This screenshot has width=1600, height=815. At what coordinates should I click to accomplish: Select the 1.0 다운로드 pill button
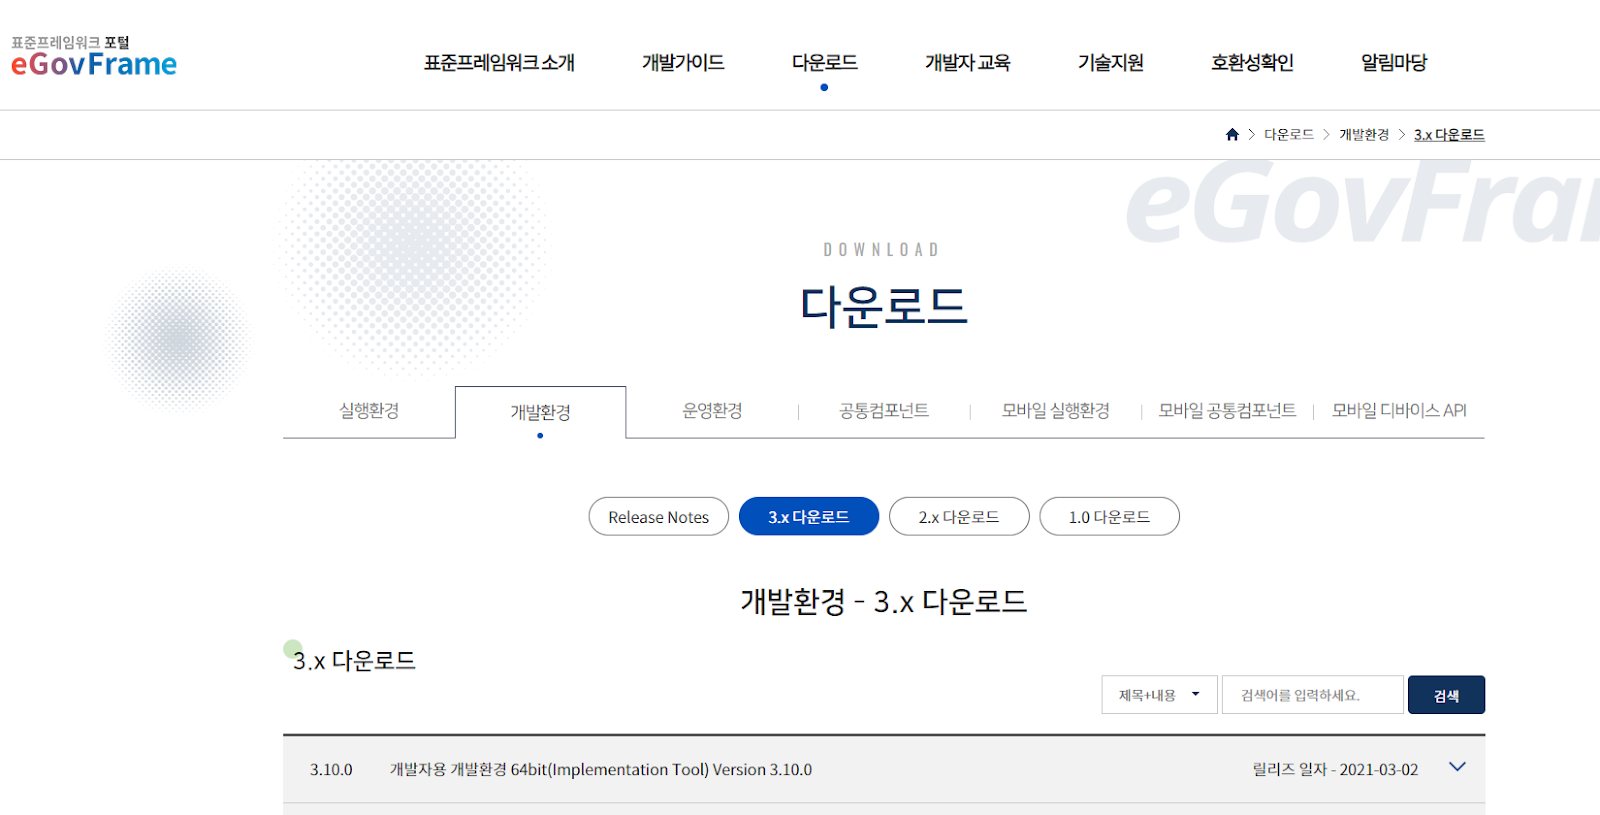(x=1109, y=517)
